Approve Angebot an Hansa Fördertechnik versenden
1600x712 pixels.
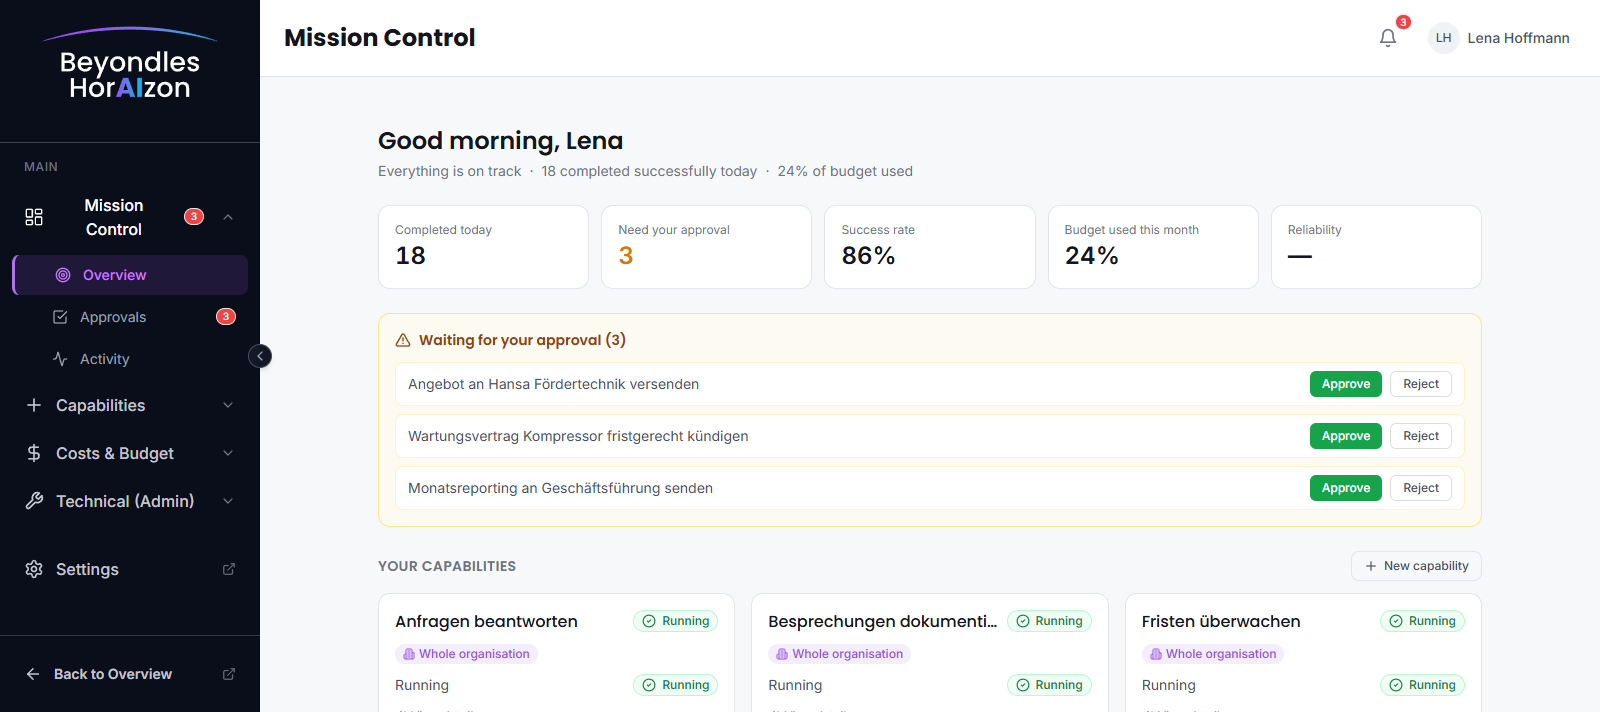tap(1346, 384)
